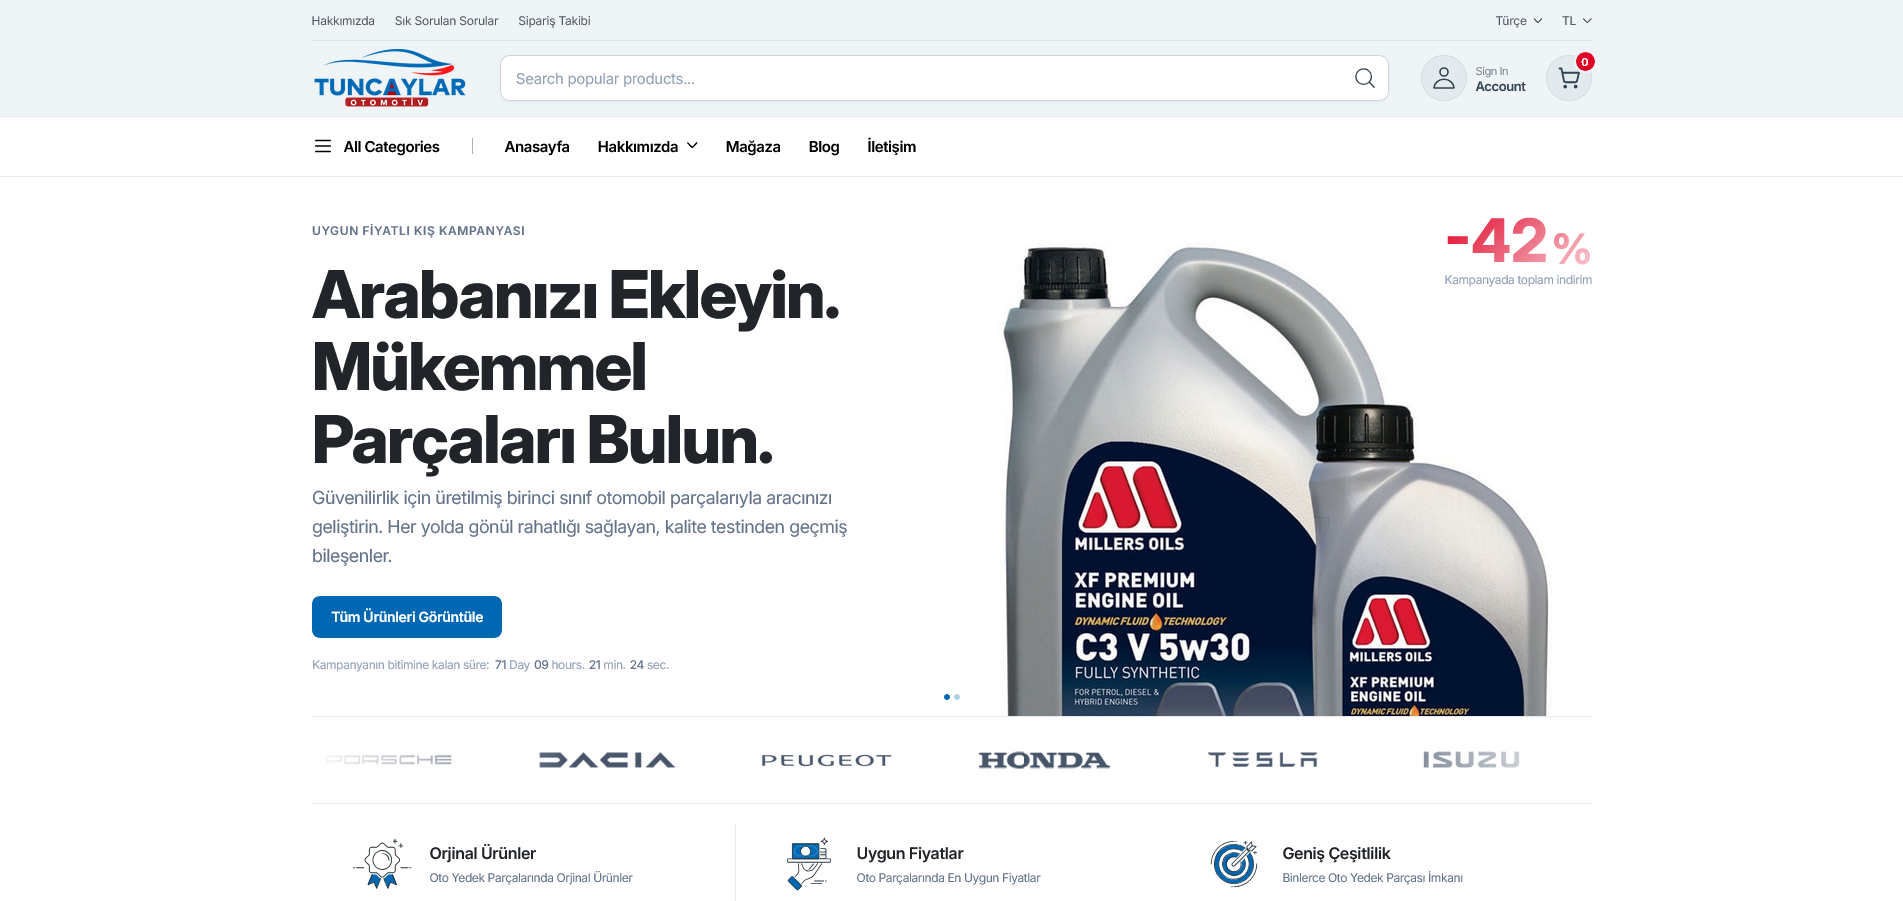Click the Tuncaylar Otomotiv logo
Viewport: 1903px width, 901px height.
390,78
